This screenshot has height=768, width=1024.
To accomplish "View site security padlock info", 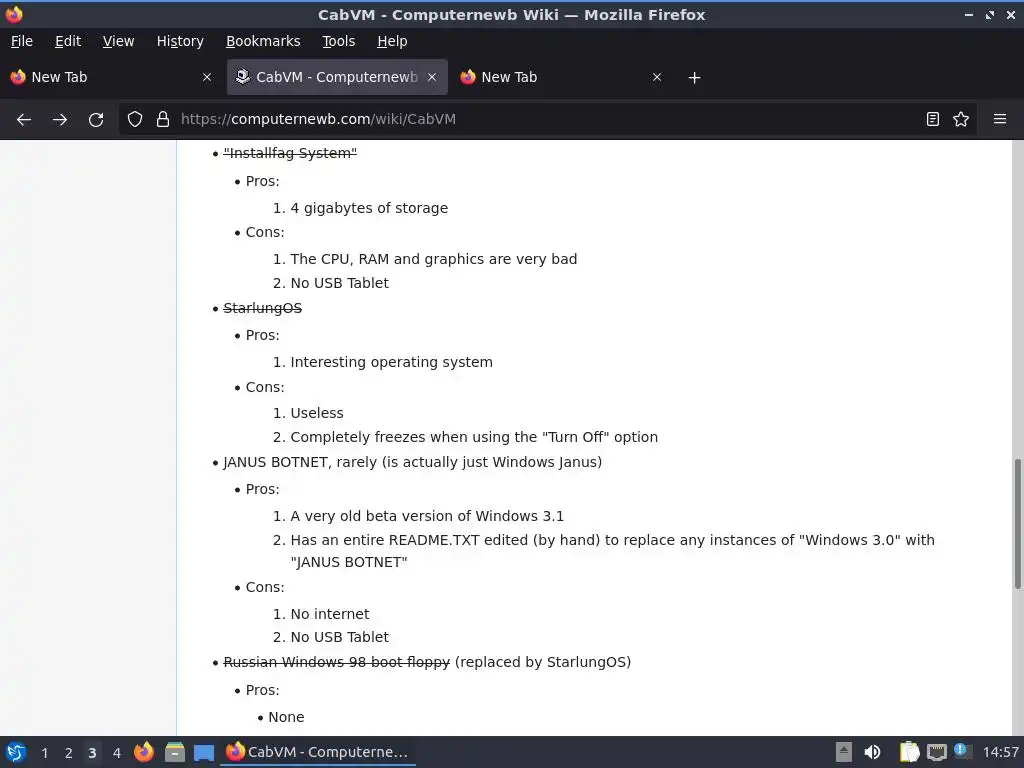I will tap(163, 119).
